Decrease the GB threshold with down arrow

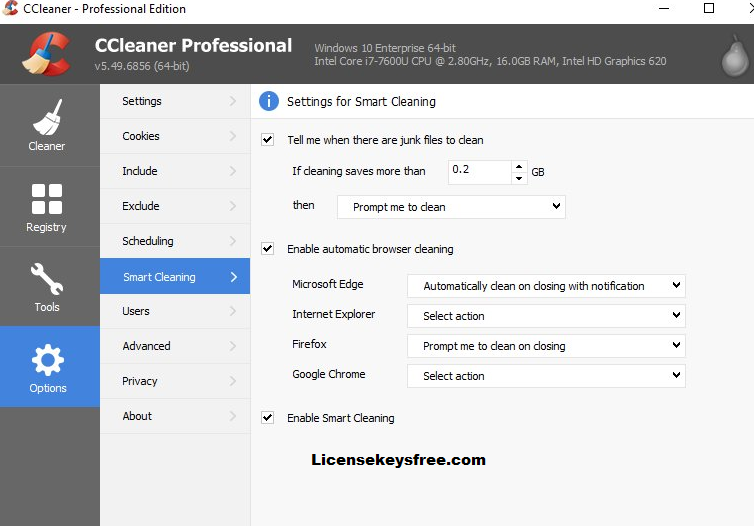tap(519, 178)
